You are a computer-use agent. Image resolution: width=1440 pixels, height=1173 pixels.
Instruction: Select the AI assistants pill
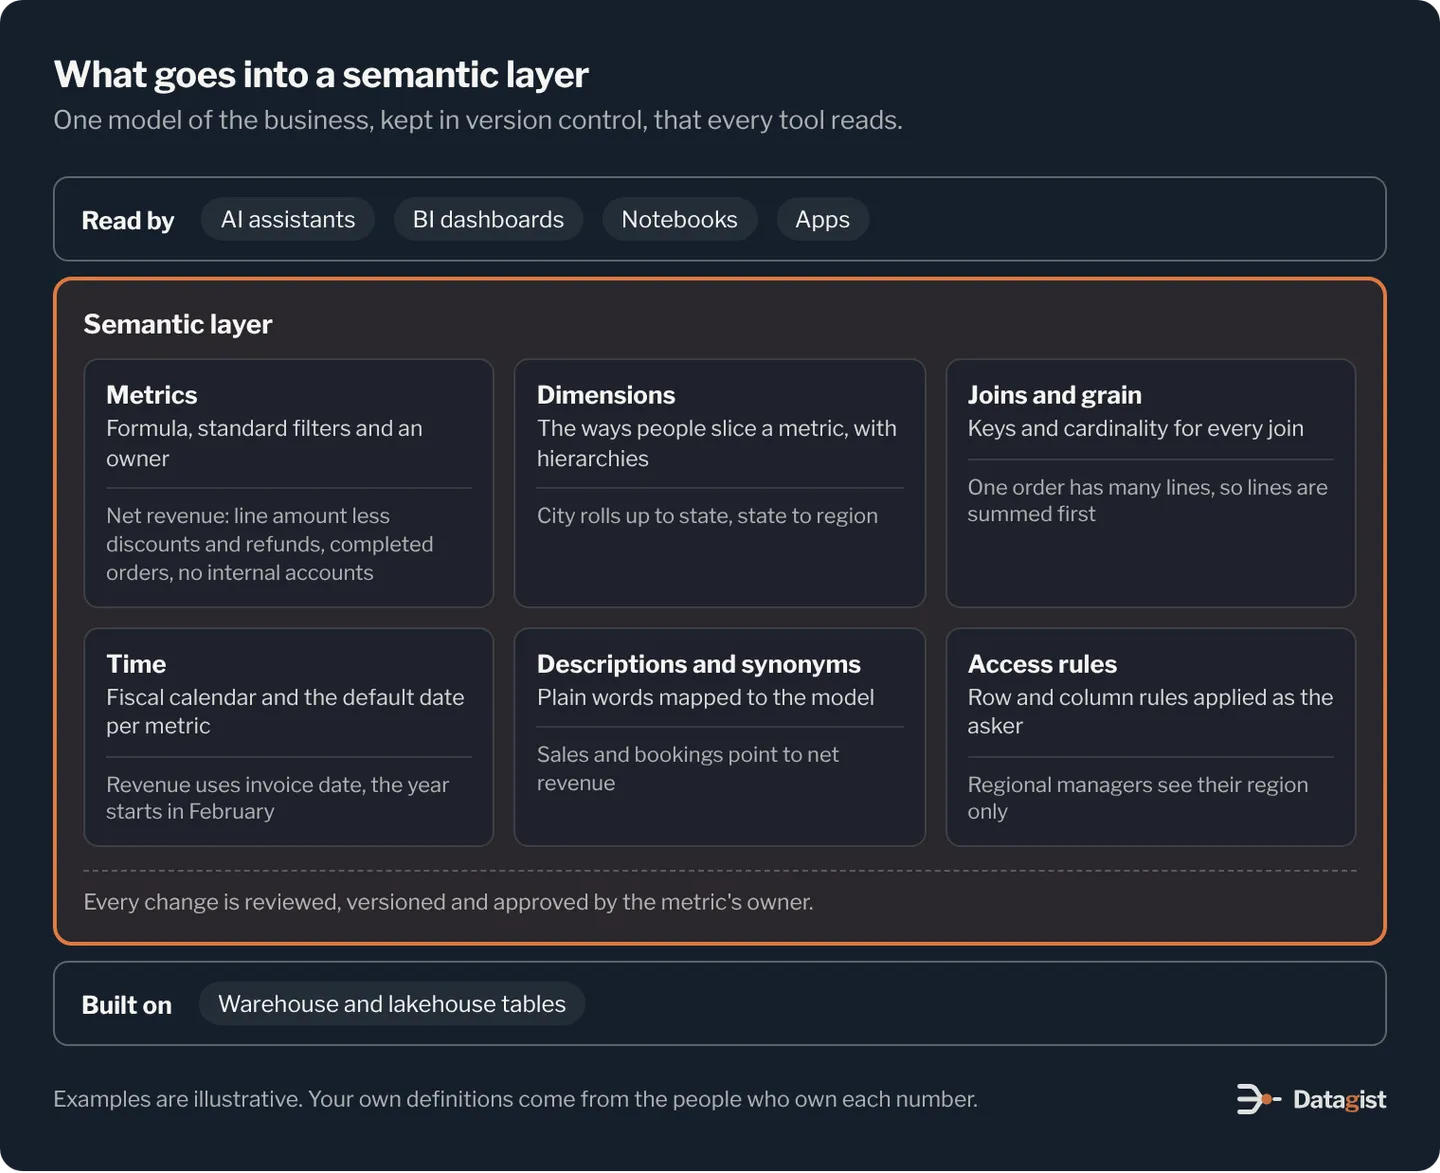[x=288, y=219]
